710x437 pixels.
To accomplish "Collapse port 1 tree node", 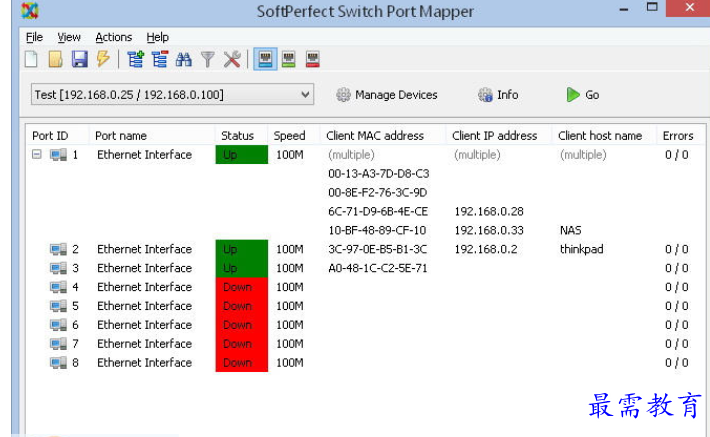I will (37, 154).
